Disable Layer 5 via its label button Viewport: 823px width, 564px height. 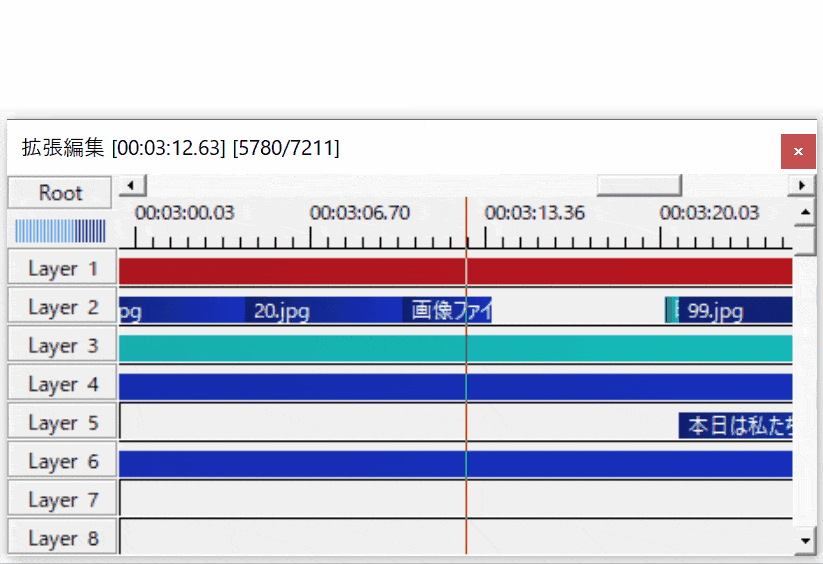[62, 423]
